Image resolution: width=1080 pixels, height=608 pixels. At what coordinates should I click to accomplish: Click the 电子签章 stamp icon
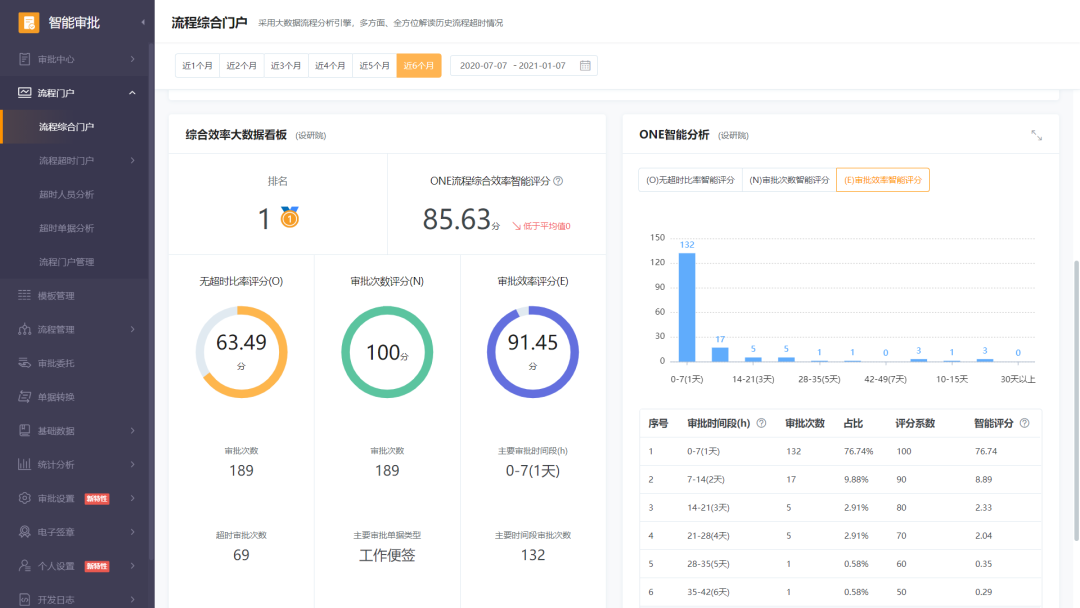coord(25,532)
